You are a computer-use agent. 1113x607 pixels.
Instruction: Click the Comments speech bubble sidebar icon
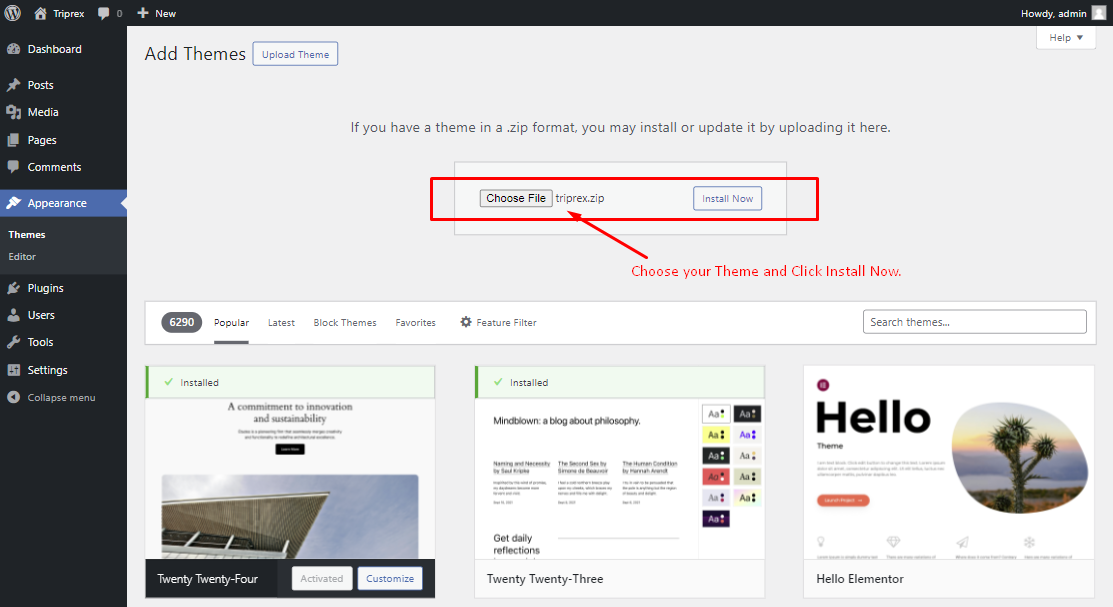[x=13, y=167]
